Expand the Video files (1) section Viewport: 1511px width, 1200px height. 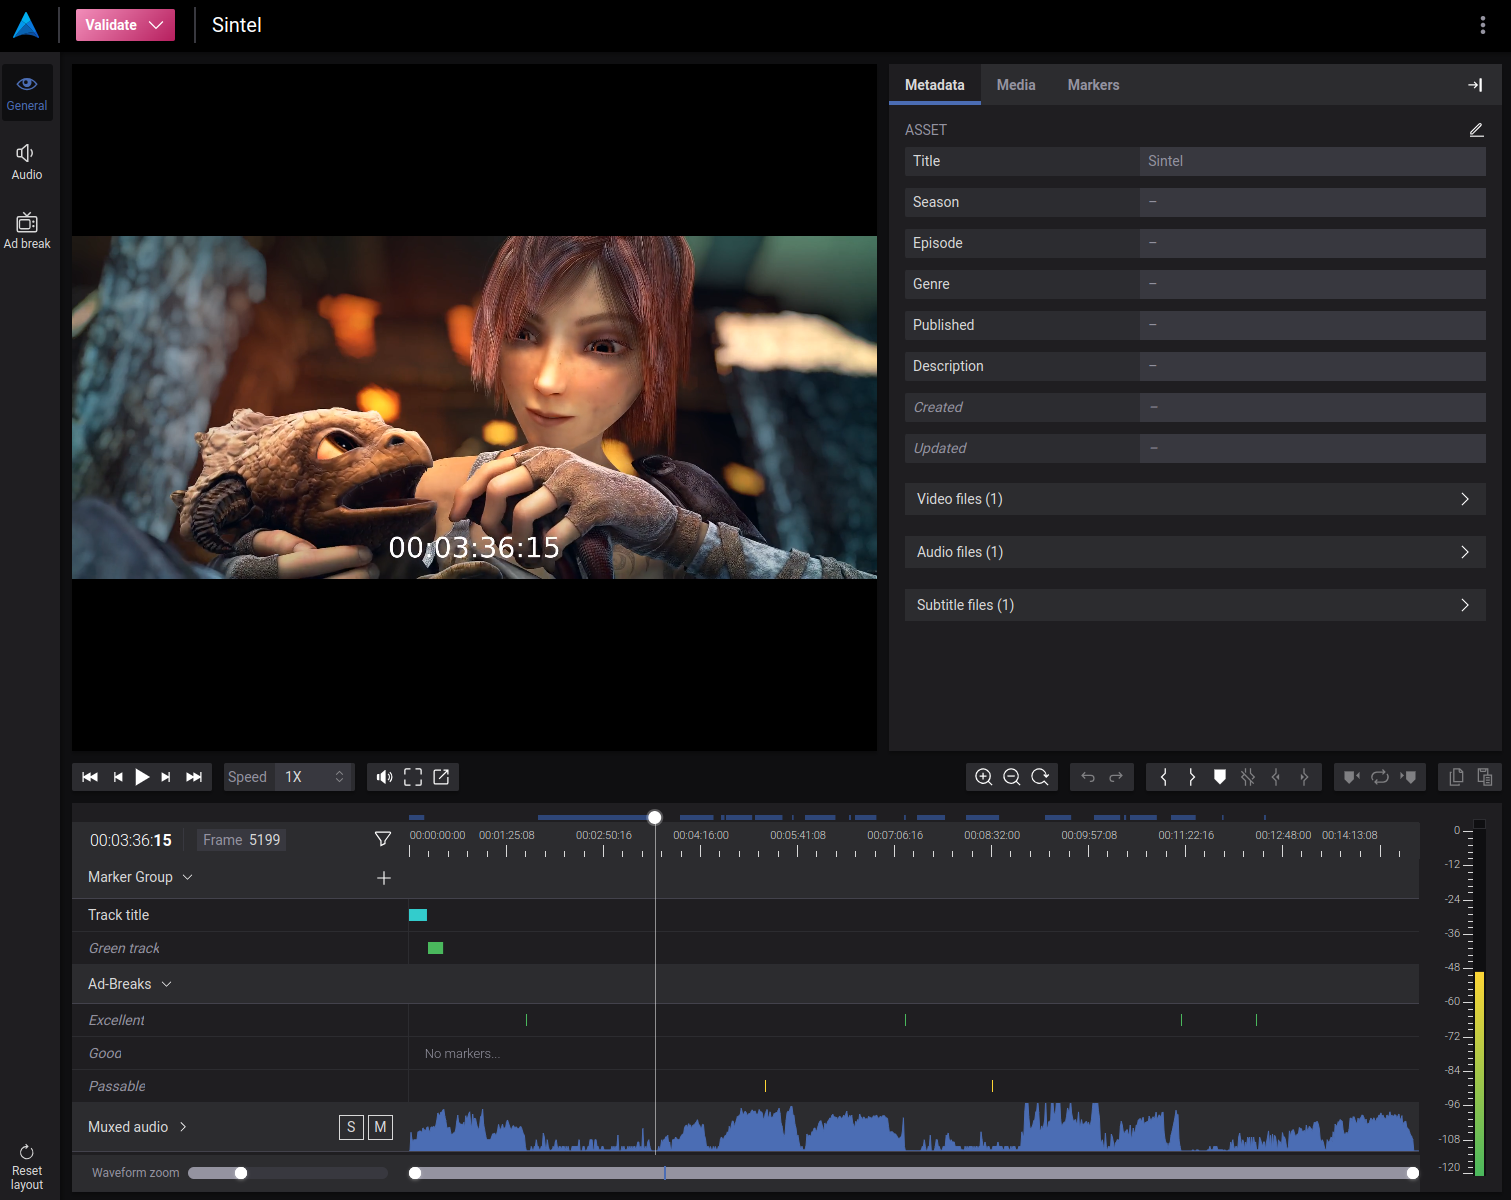[1195, 499]
